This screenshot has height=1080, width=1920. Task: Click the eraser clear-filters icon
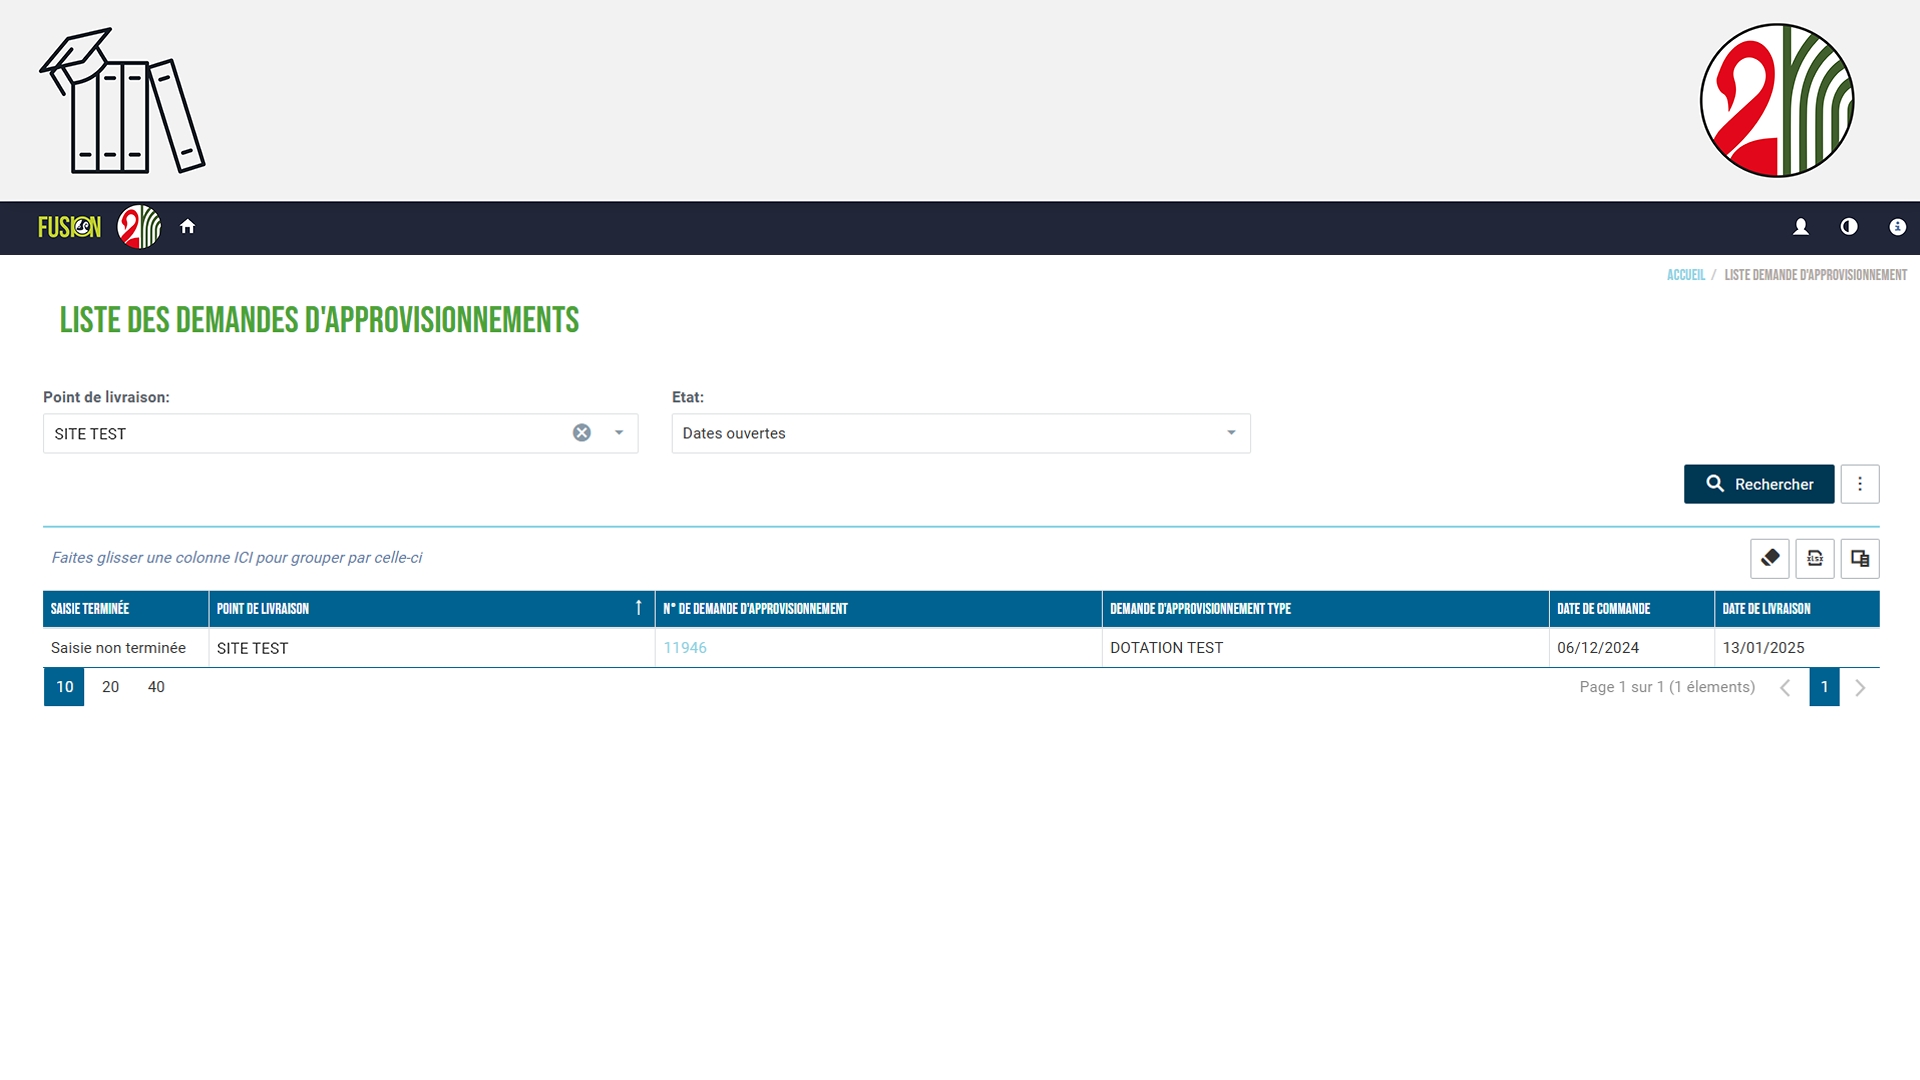click(1769, 558)
